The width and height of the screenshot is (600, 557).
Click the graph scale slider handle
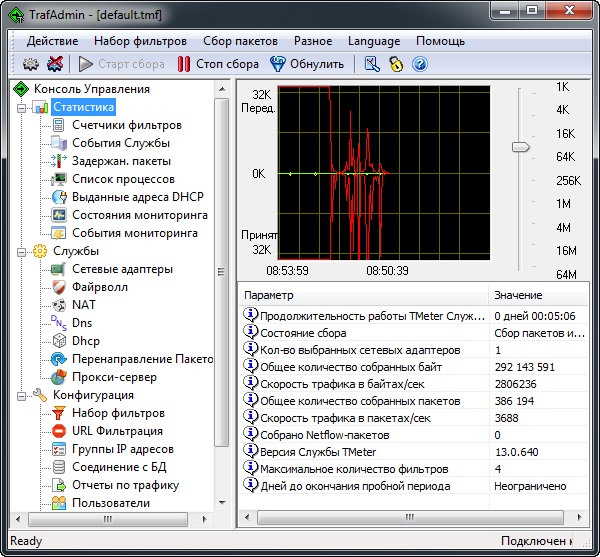(520, 147)
